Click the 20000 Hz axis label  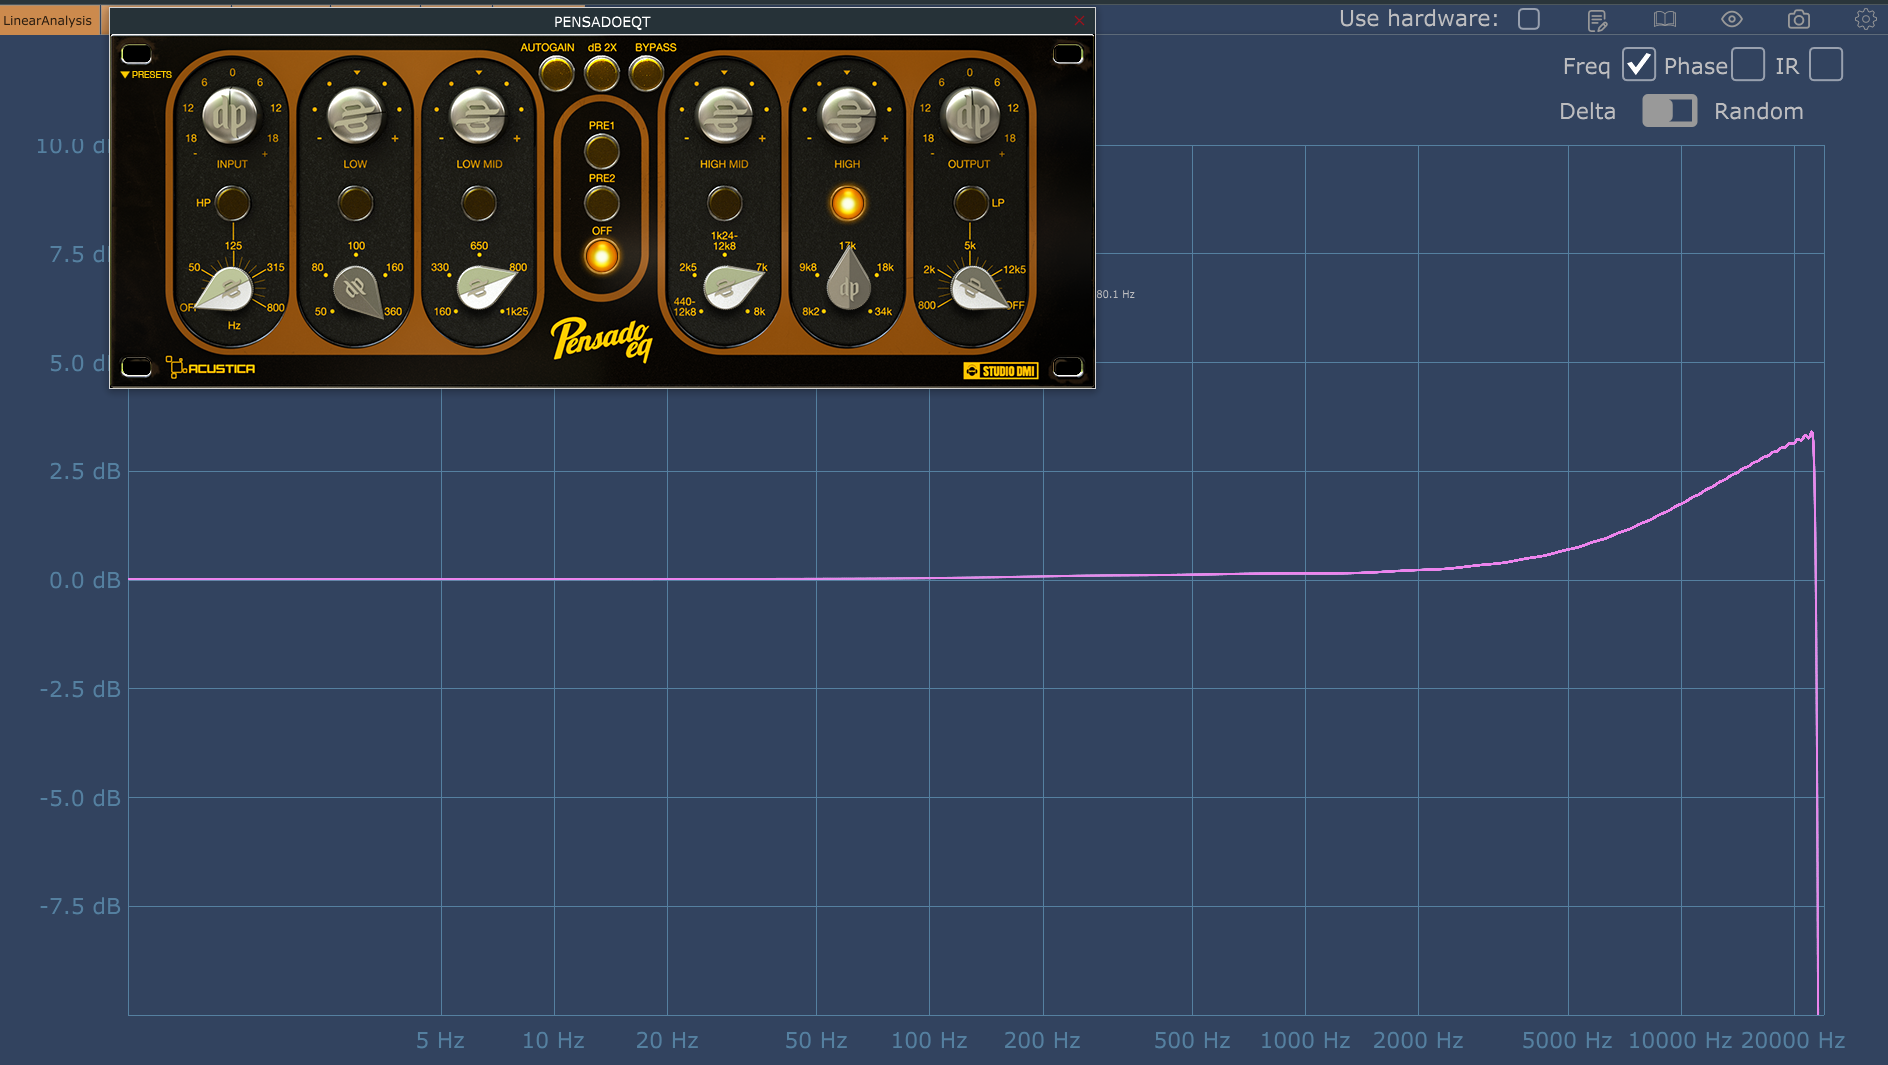pyautogui.click(x=1793, y=1040)
